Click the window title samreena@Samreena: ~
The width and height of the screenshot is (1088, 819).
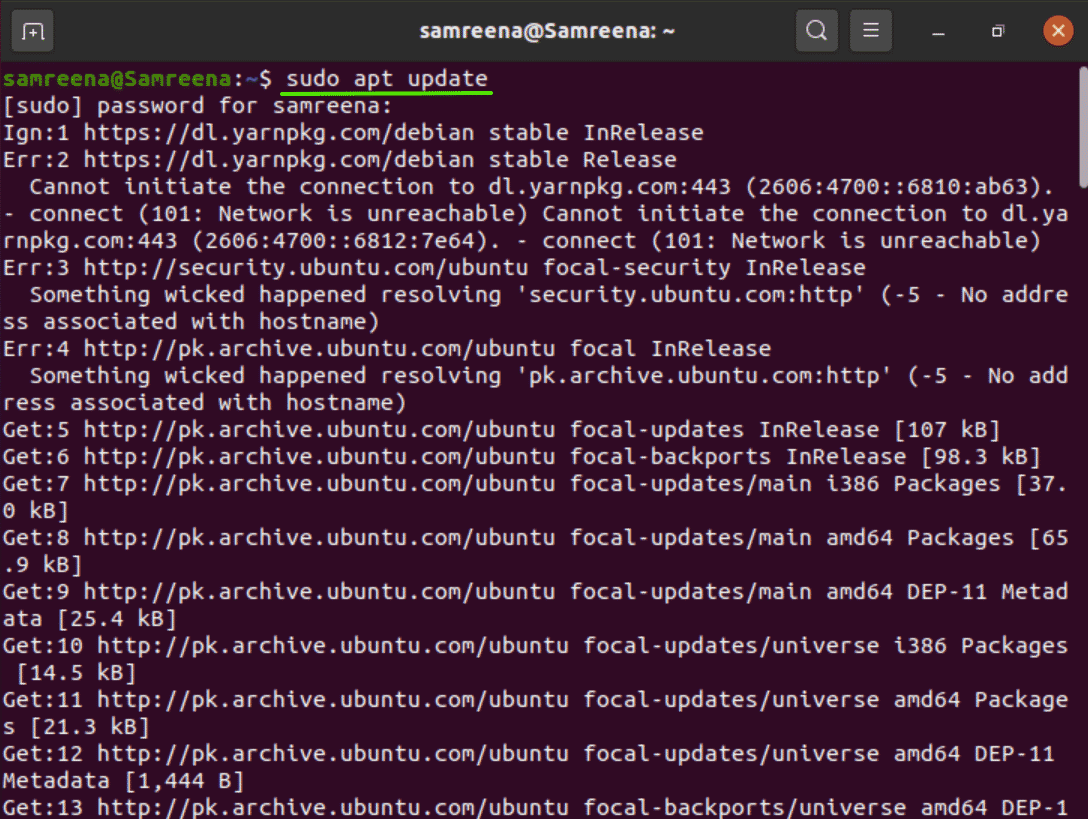[547, 31]
